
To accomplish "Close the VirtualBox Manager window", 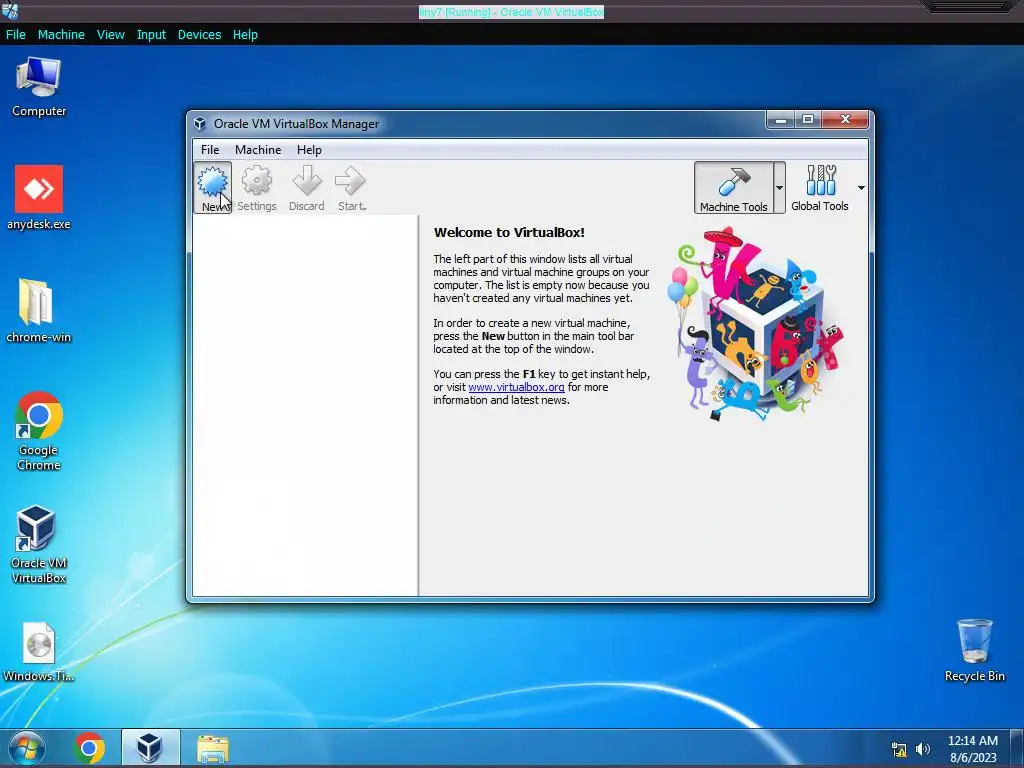I will (x=845, y=120).
